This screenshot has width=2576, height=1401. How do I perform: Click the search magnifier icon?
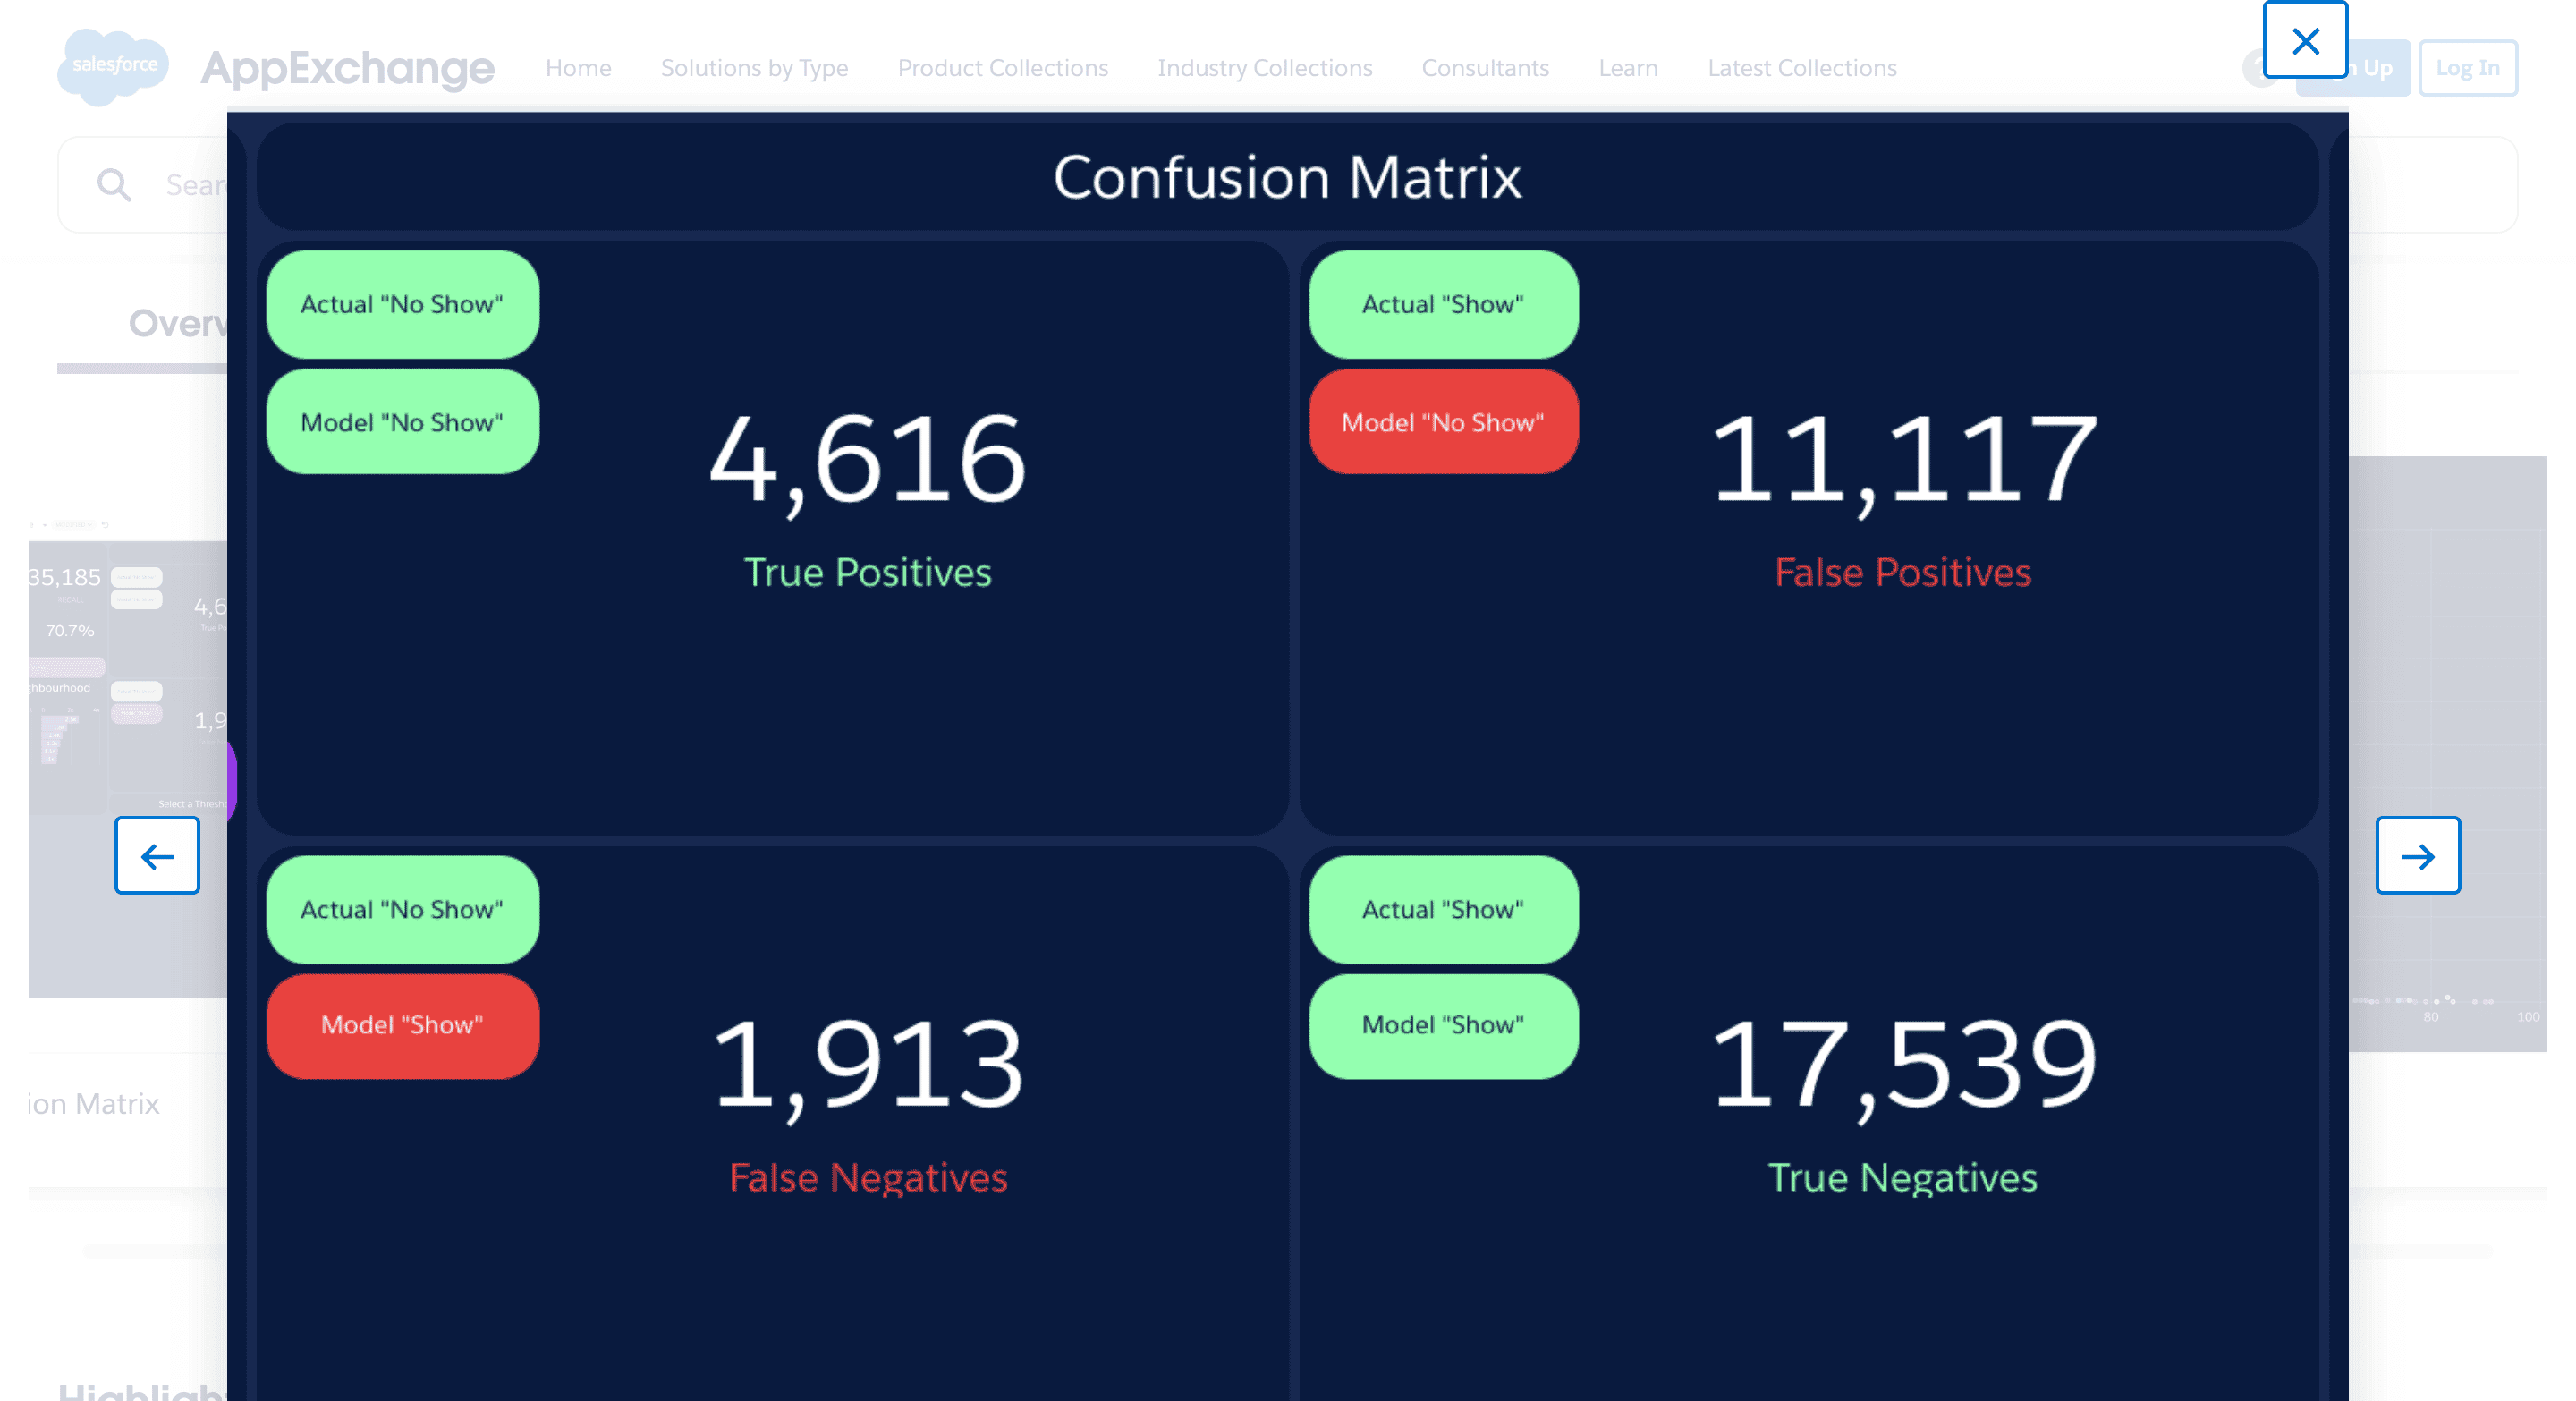tap(114, 184)
